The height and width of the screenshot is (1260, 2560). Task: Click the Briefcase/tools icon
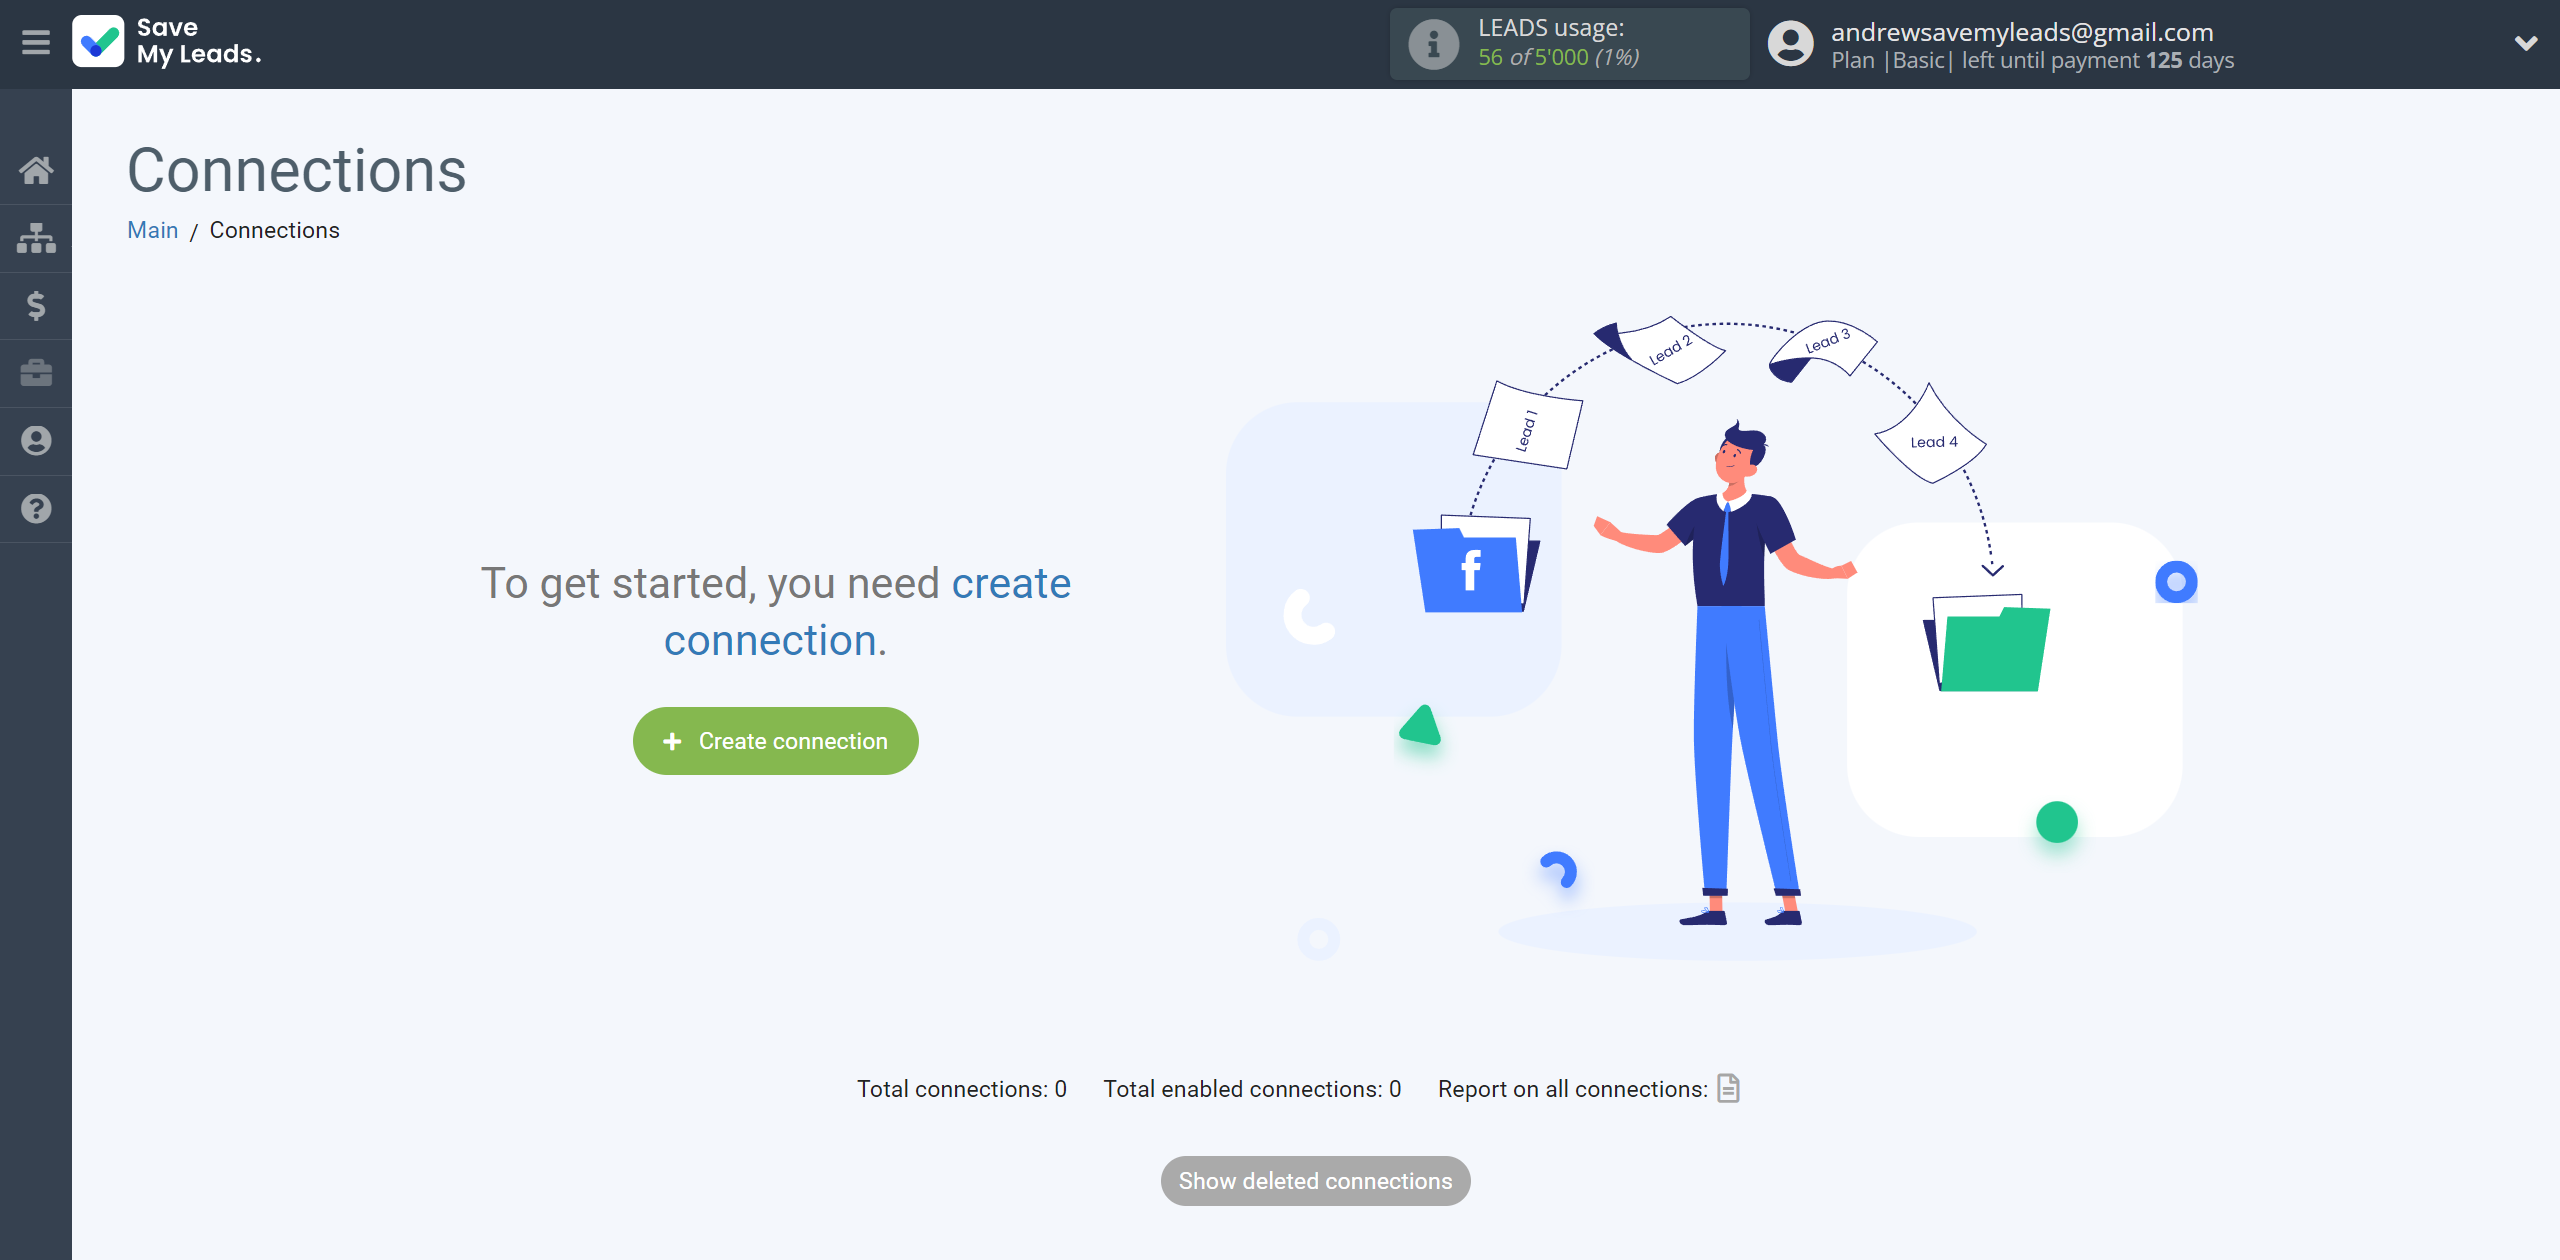pyautogui.click(x=36, y=372)
